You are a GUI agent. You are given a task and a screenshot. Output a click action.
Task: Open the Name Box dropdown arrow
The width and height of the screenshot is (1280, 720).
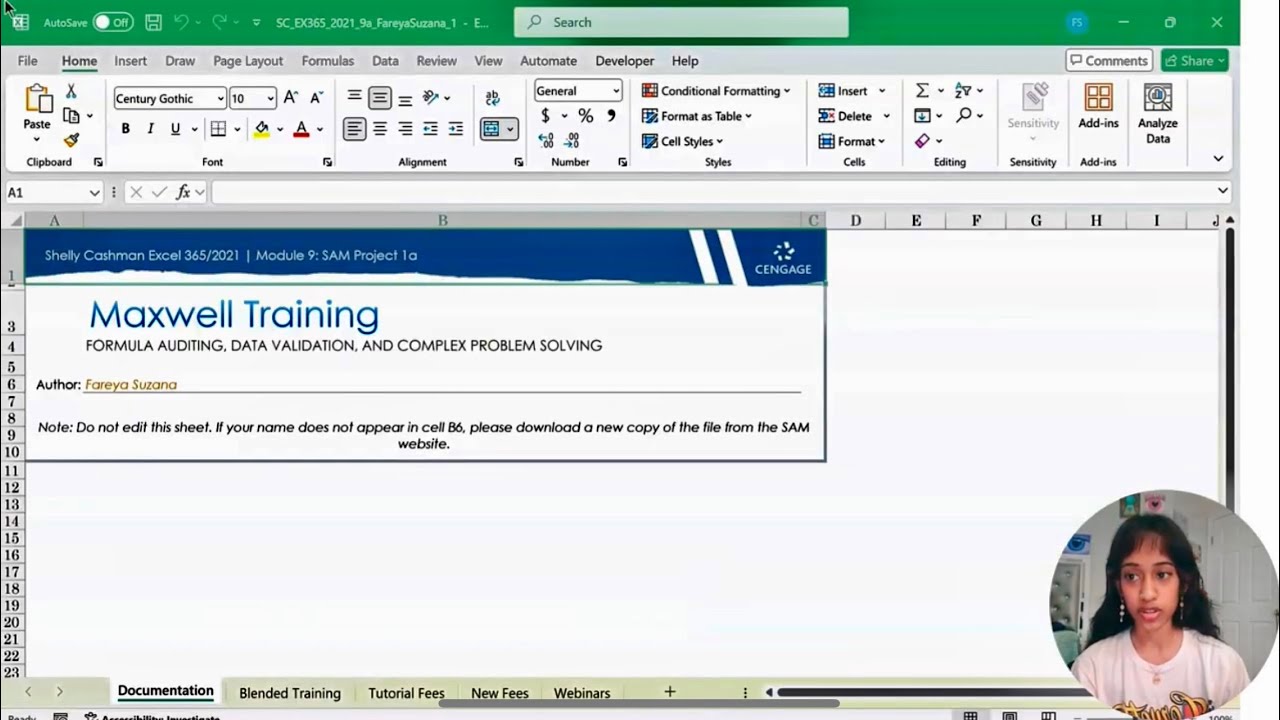point(95,192)
